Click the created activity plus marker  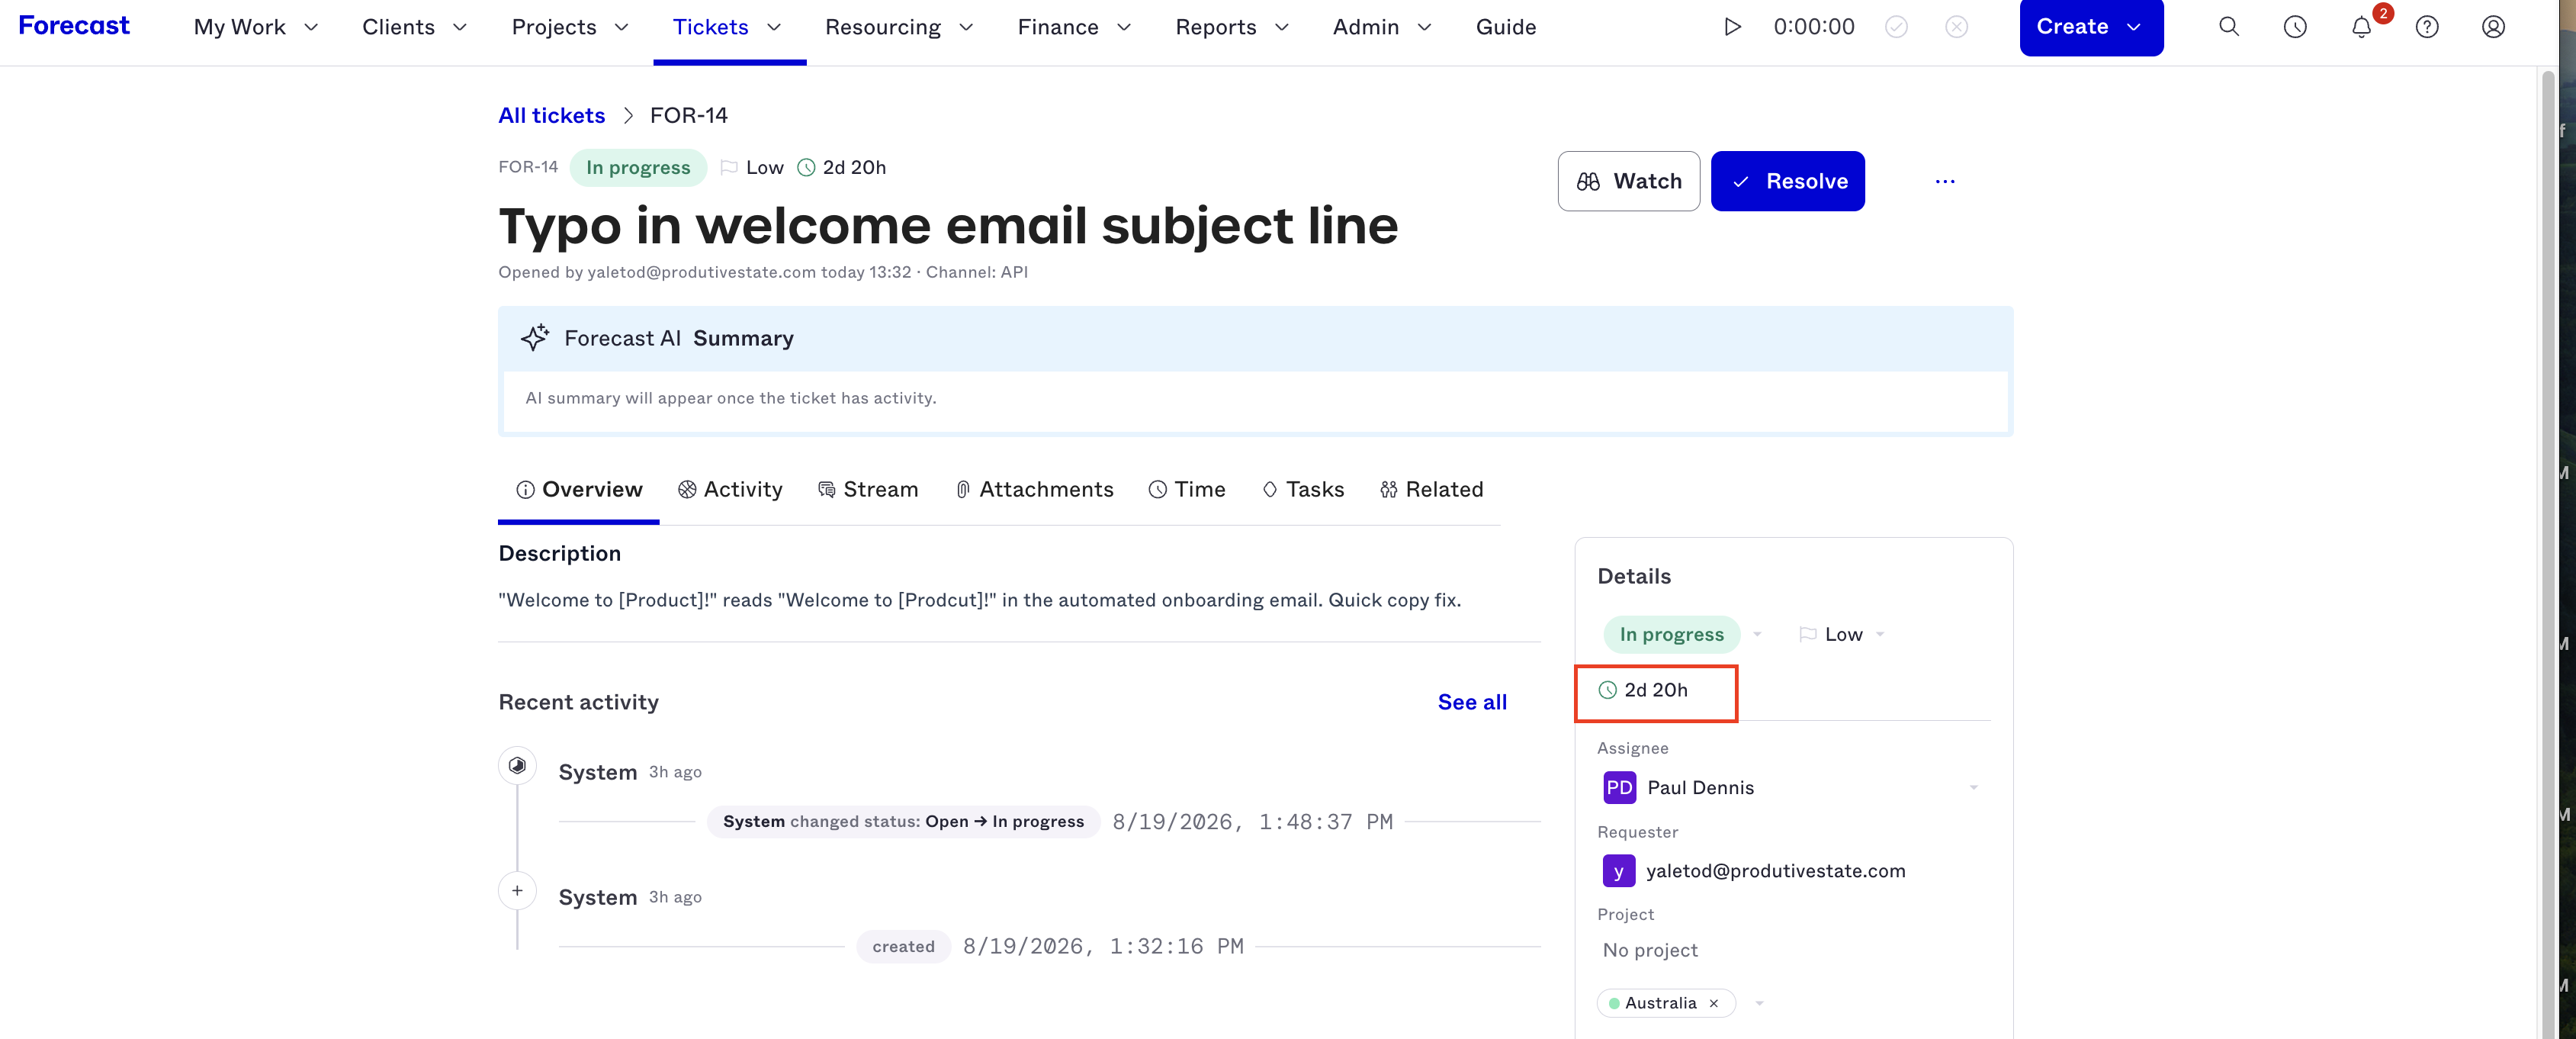[517, 891]
